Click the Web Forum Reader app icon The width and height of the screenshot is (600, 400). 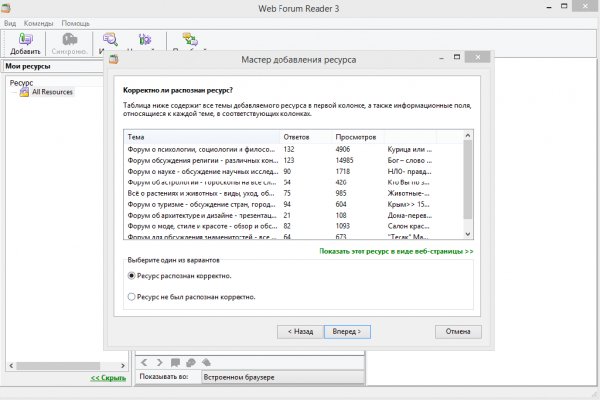5,8
